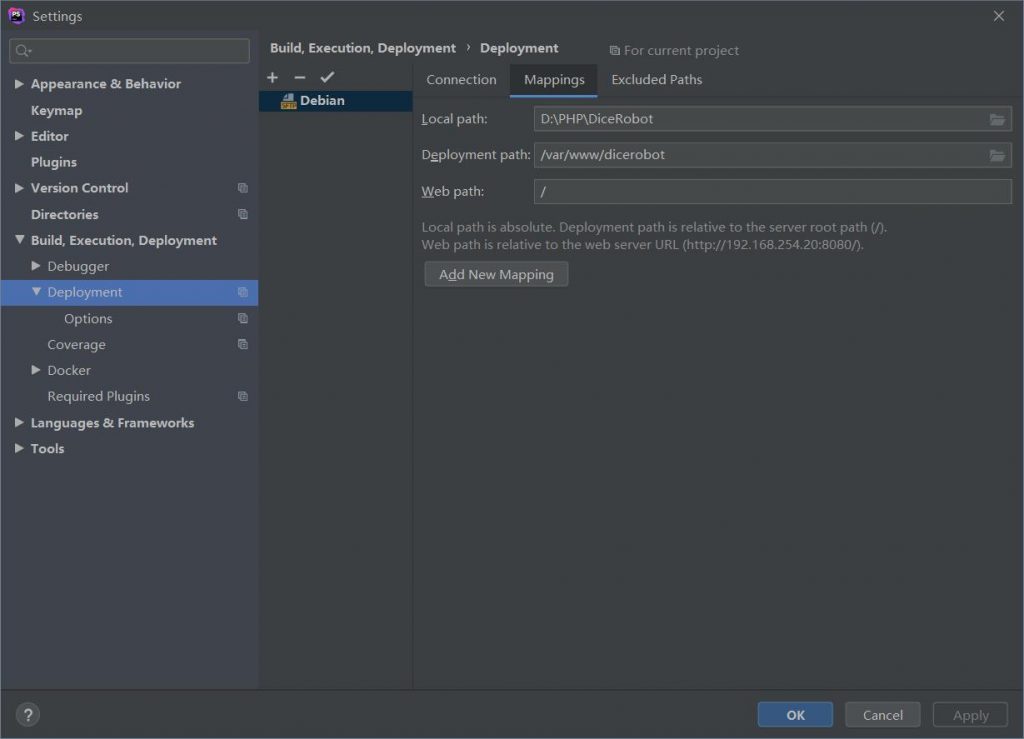The image size is (1024, 739).
Task: Confirm settings with OK button
Action: coord(795,715)
